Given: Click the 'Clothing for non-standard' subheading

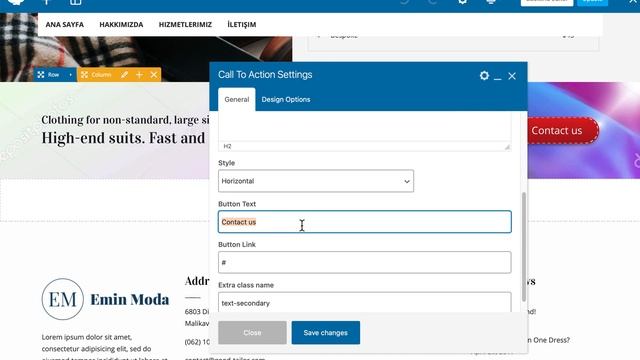Looking at the screenshot, I should pyautogui.click(x=125, y=120).
